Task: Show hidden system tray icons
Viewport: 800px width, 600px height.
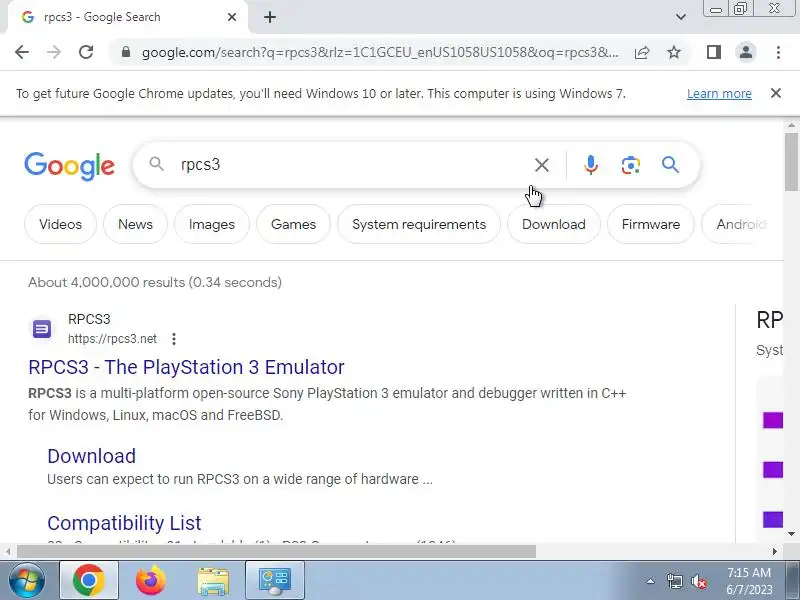Action: coord(651,581)
